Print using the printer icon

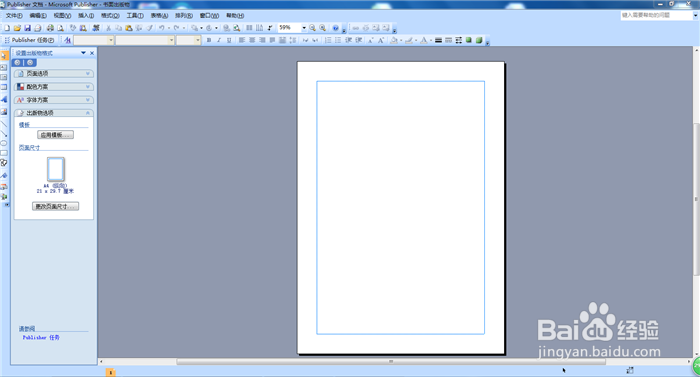(x=50, y=28)
